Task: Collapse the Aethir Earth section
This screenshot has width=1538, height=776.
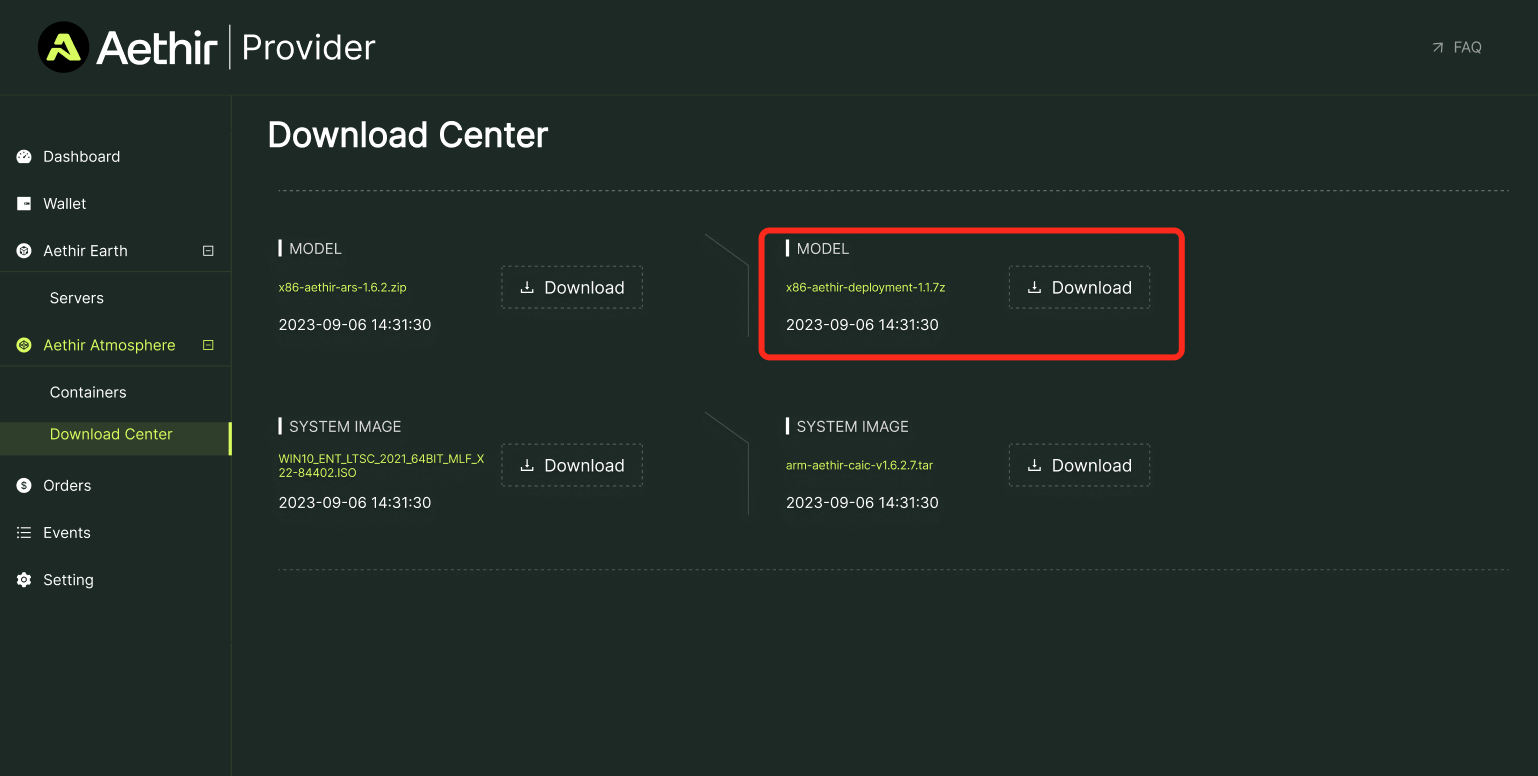Action: (x=208, y=251)
